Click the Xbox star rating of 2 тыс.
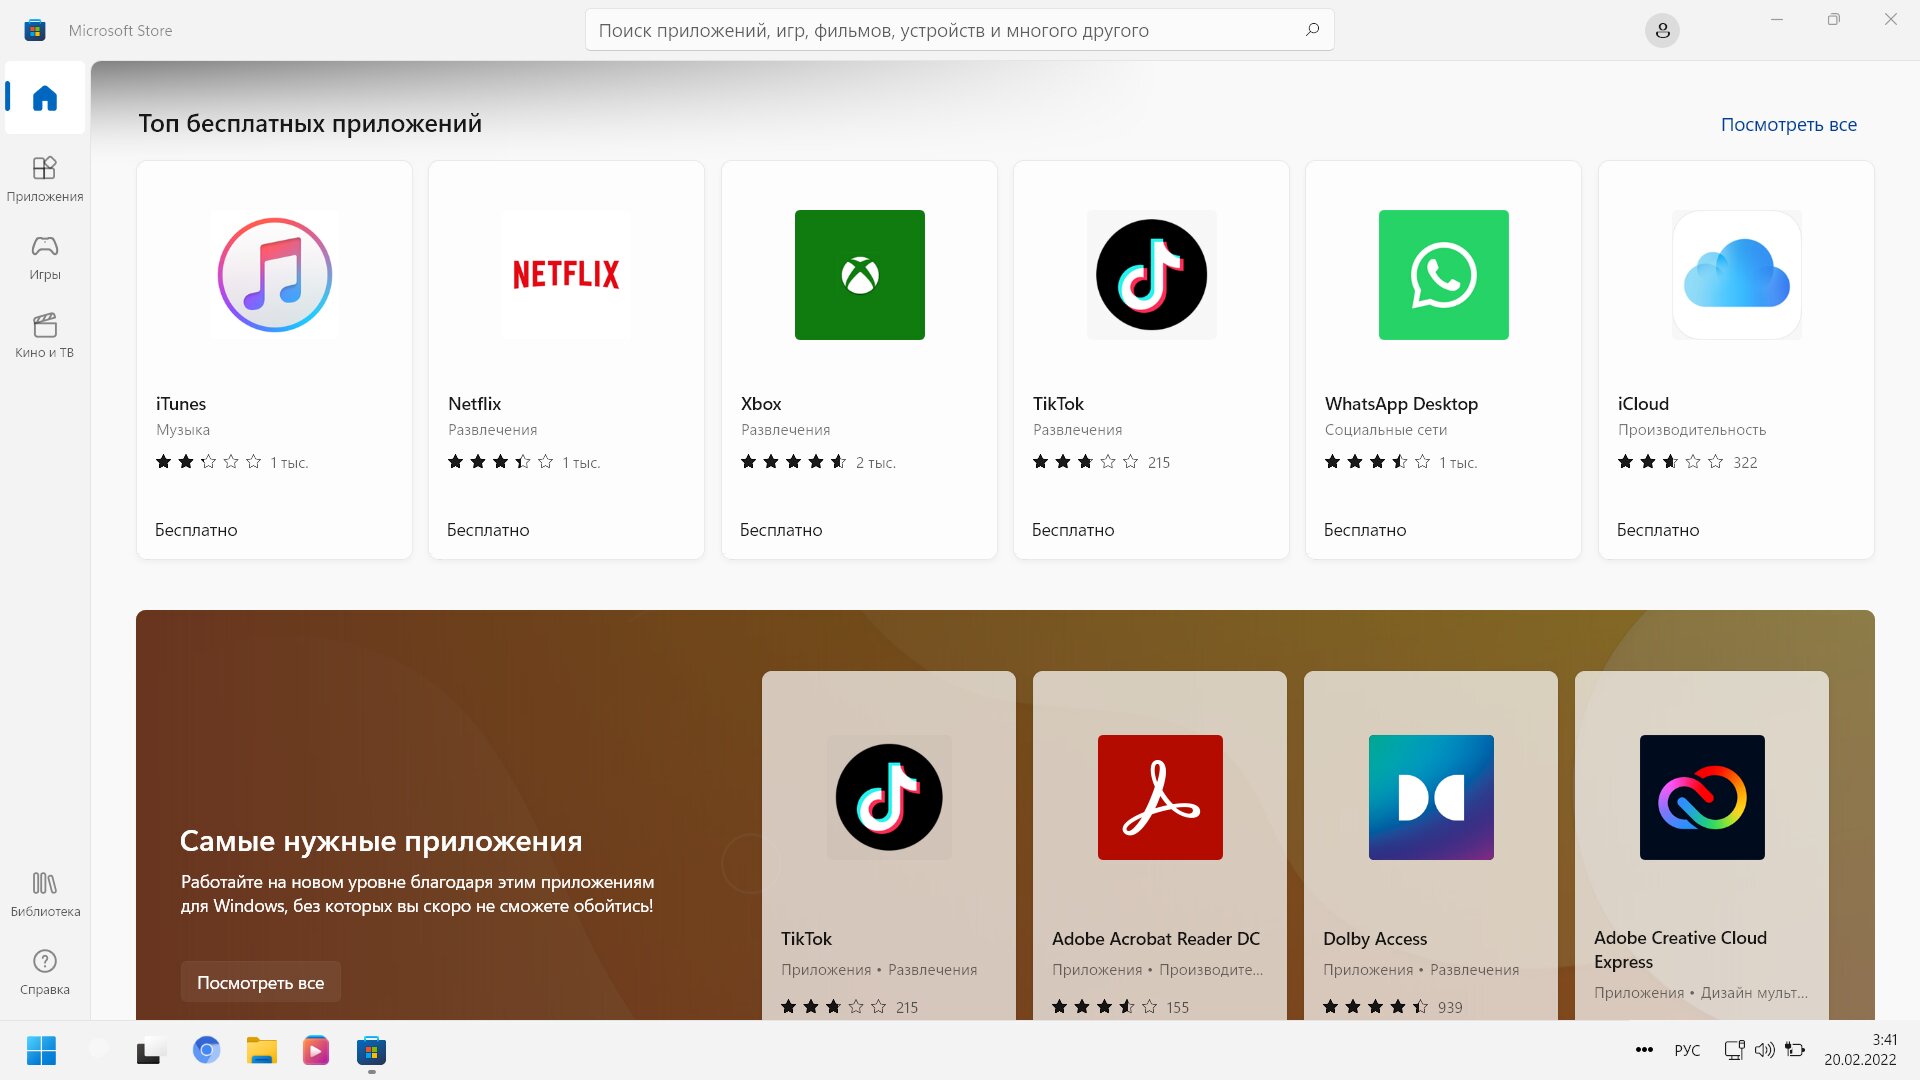The width and height of the screenshot is (1920, 1080). tap(818, 462)
